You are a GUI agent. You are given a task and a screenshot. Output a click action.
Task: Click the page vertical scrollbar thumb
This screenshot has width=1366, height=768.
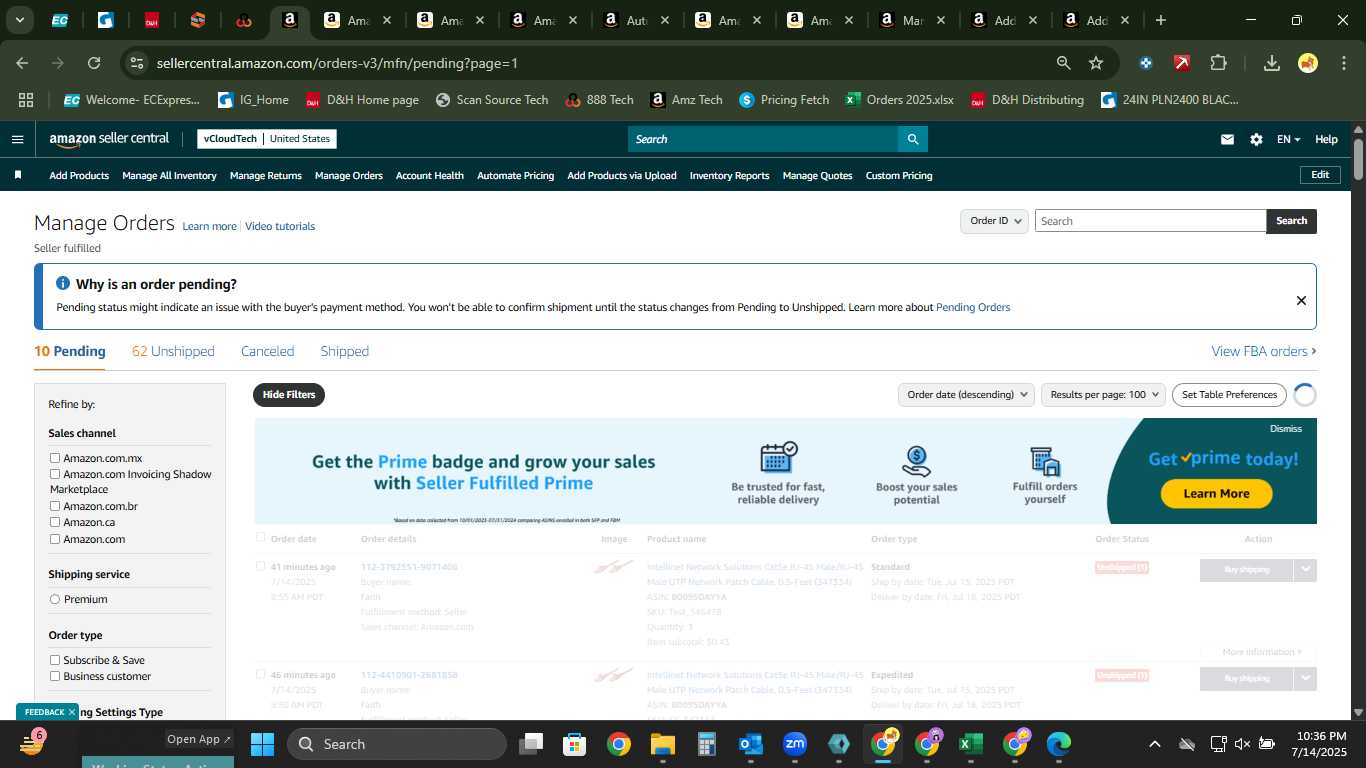(1358, 160)
